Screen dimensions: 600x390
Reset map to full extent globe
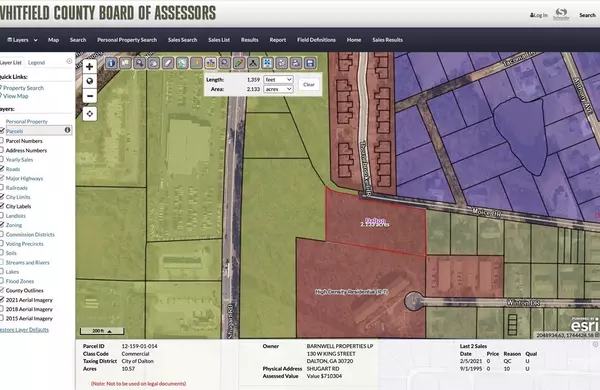tap(90, 81)
